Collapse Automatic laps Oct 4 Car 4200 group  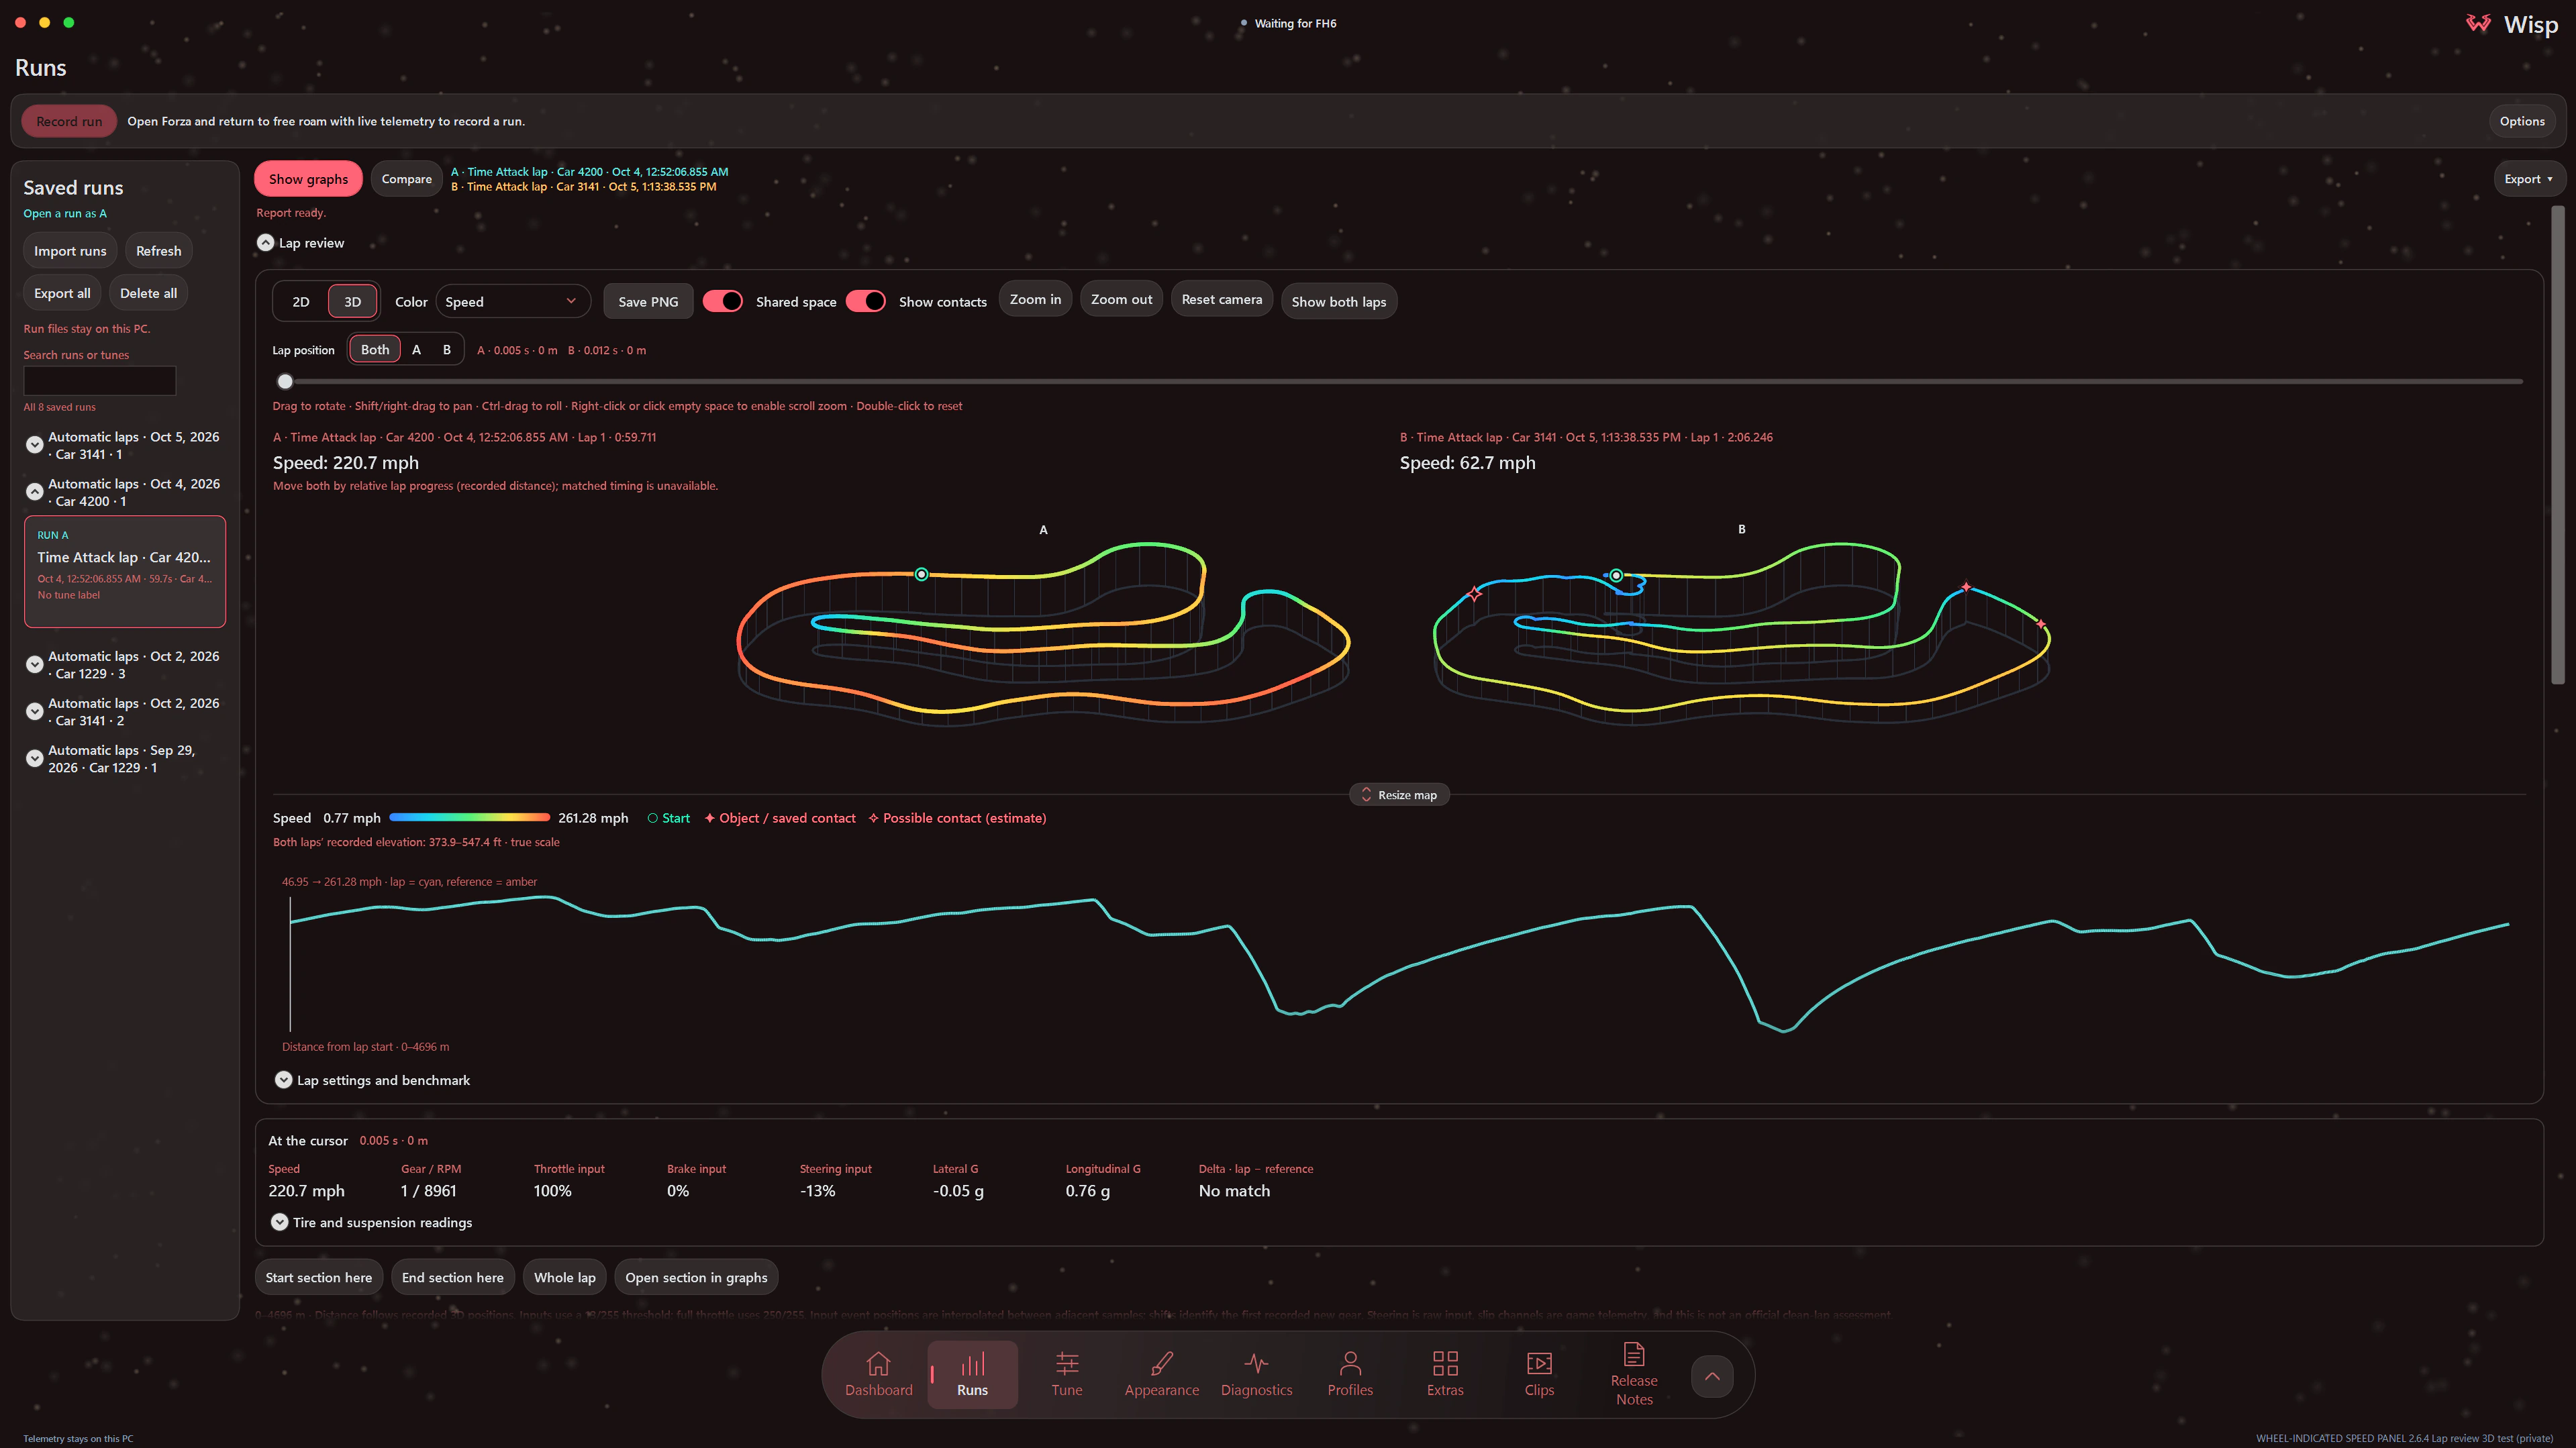pos(34,492)
